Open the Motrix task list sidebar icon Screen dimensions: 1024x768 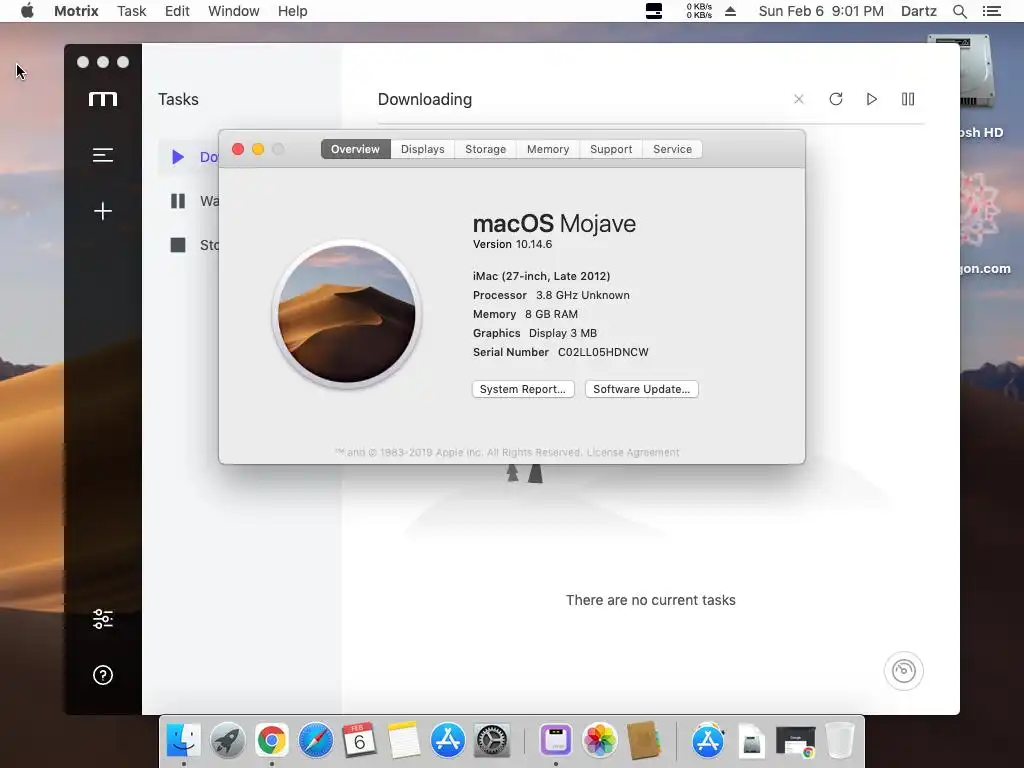103,155
